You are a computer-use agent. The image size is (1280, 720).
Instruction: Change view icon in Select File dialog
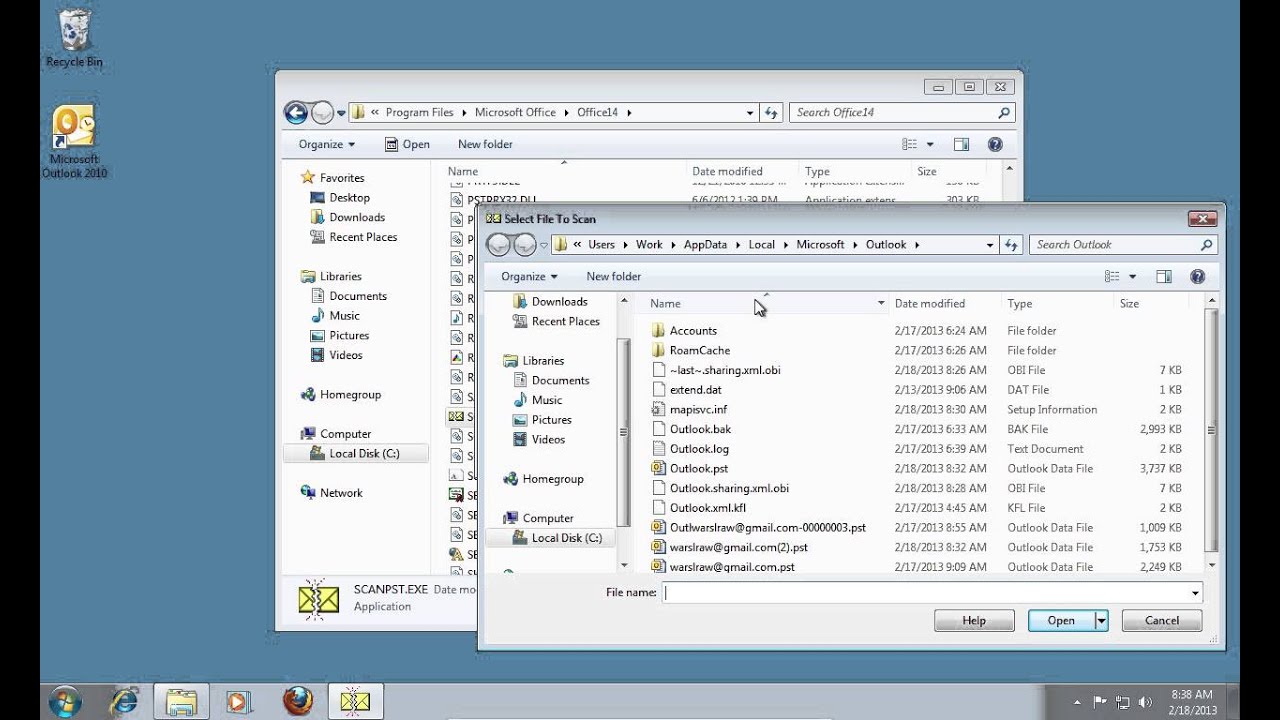tap(1112, 276)
